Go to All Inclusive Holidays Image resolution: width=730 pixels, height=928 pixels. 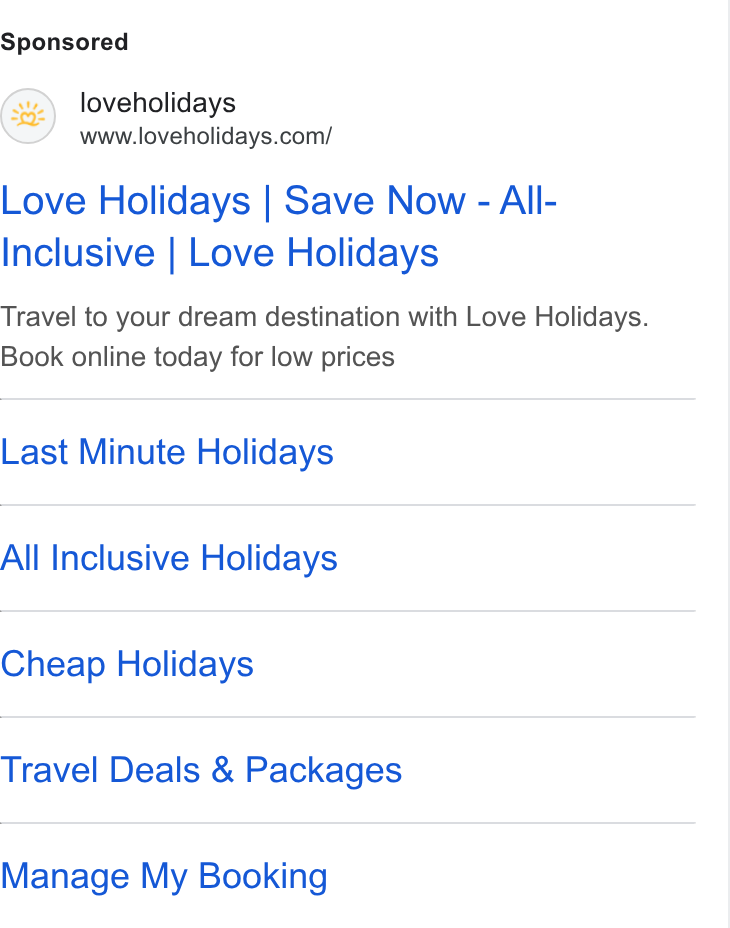pyautogui.click(x=169, y=558)
